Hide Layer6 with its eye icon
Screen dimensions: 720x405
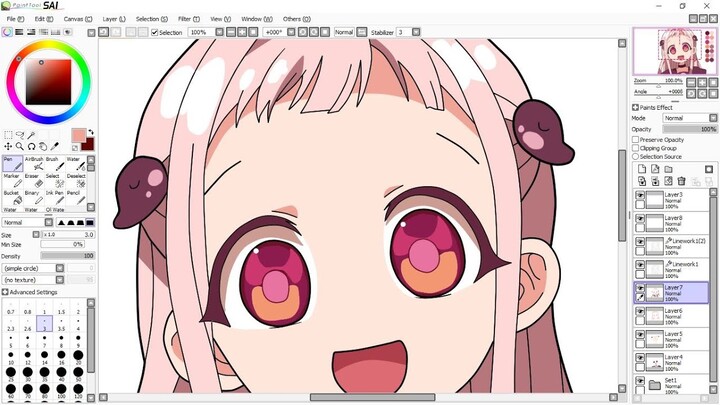pos(640,311)
